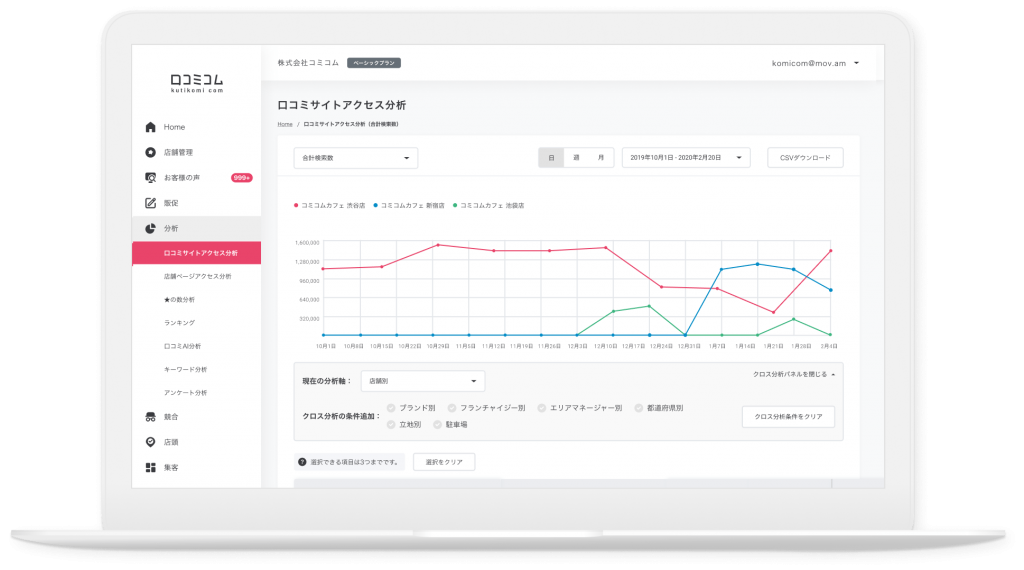Screen dimensions: 1024x570
Task: Check the エリアマネージャー別 condition
Action: (542, 408)
